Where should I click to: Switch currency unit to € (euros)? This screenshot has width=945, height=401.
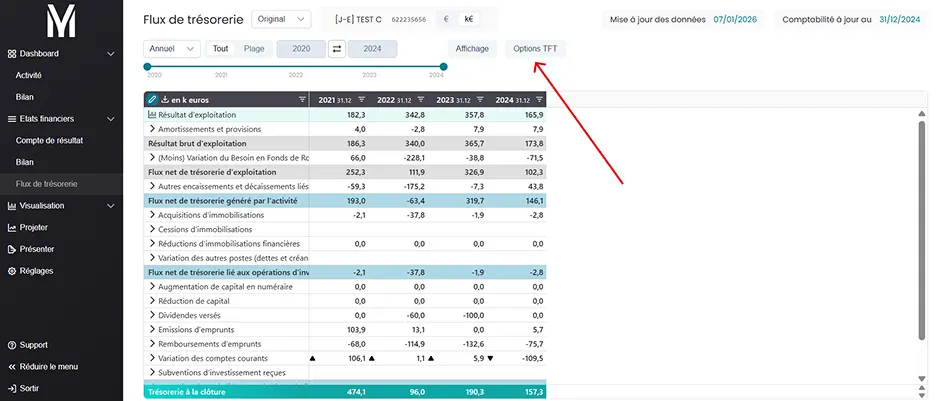447,19
